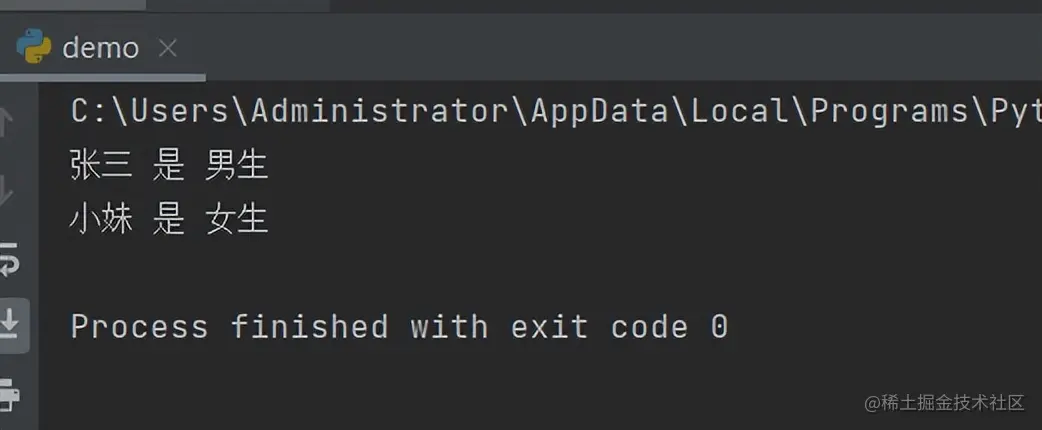Viewport: 1042px width, 430px height.
Task: Toggle the Scroll to End icon
Action: tap(11, 324)
